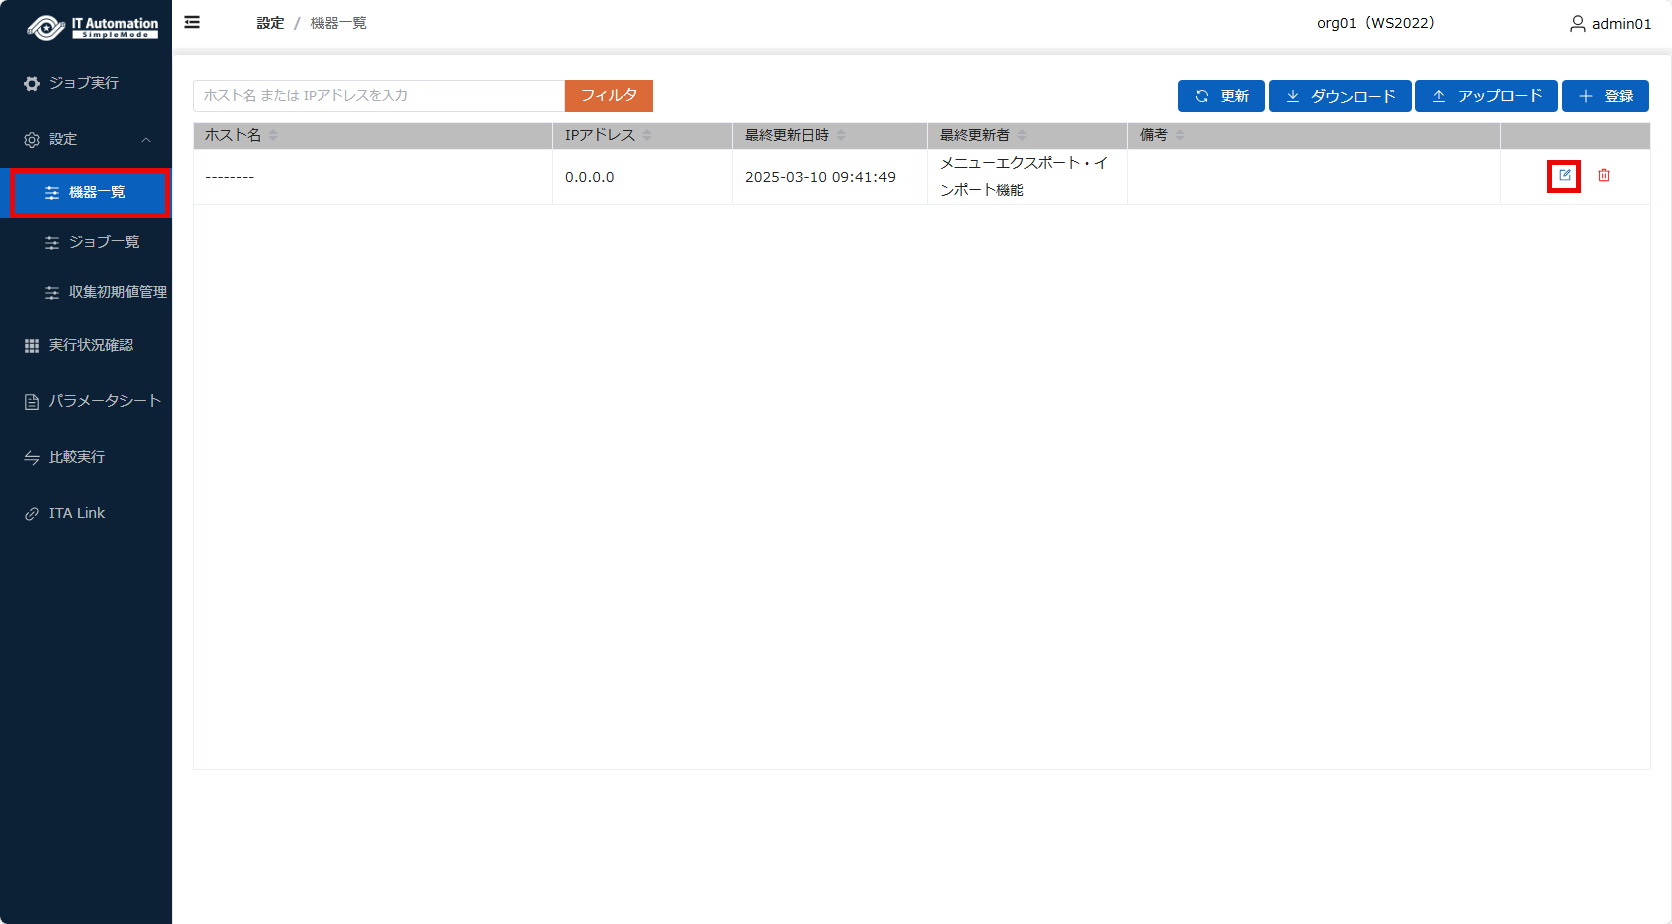Click the 登録 button

pos(1605,96)
